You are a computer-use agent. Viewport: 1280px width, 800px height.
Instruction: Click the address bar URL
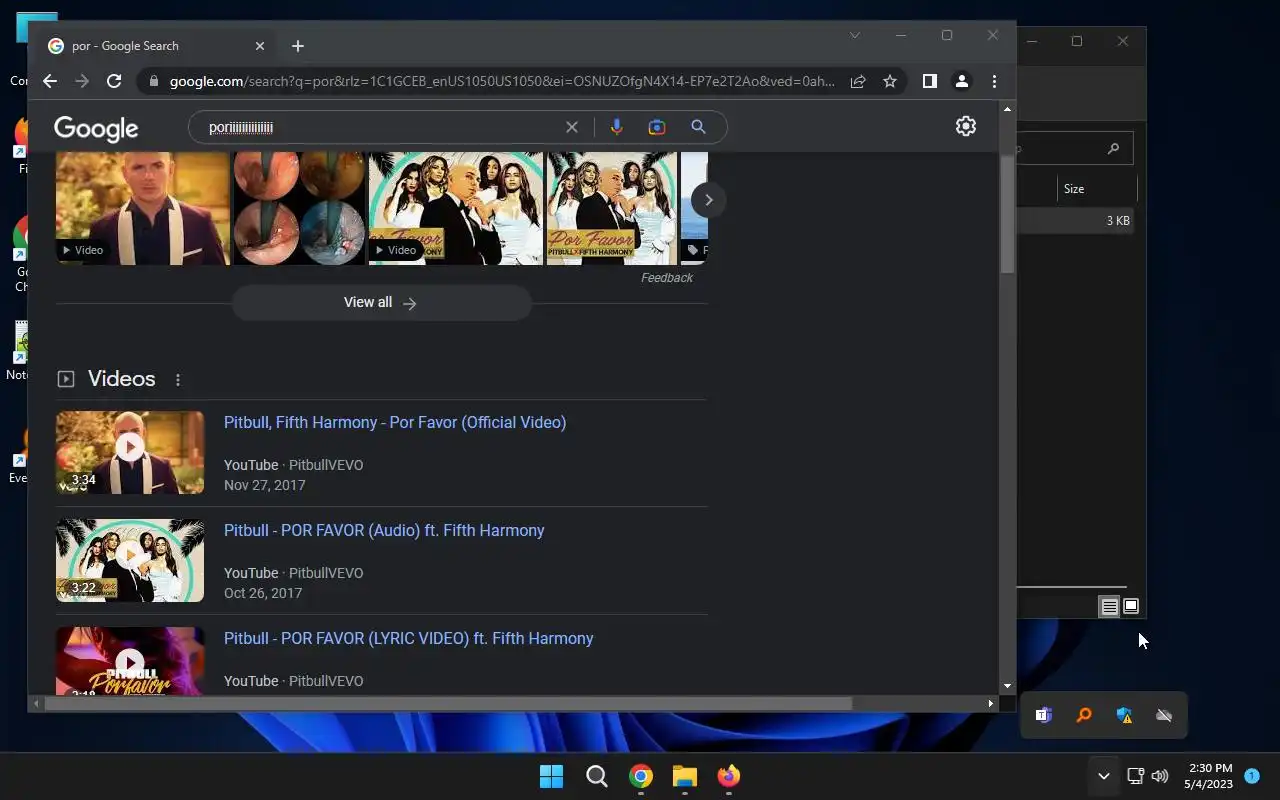pos(502,82)
